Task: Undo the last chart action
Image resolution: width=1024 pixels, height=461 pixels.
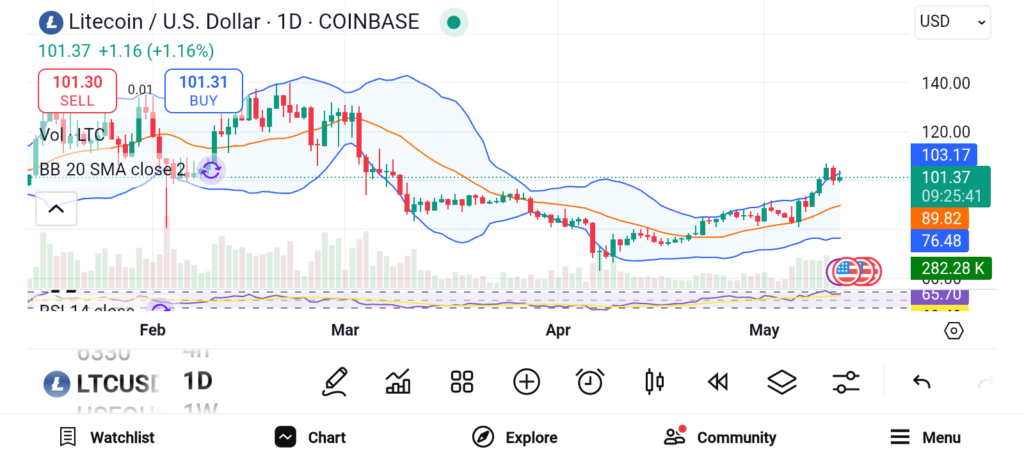Action: click(x=922, y=381)
